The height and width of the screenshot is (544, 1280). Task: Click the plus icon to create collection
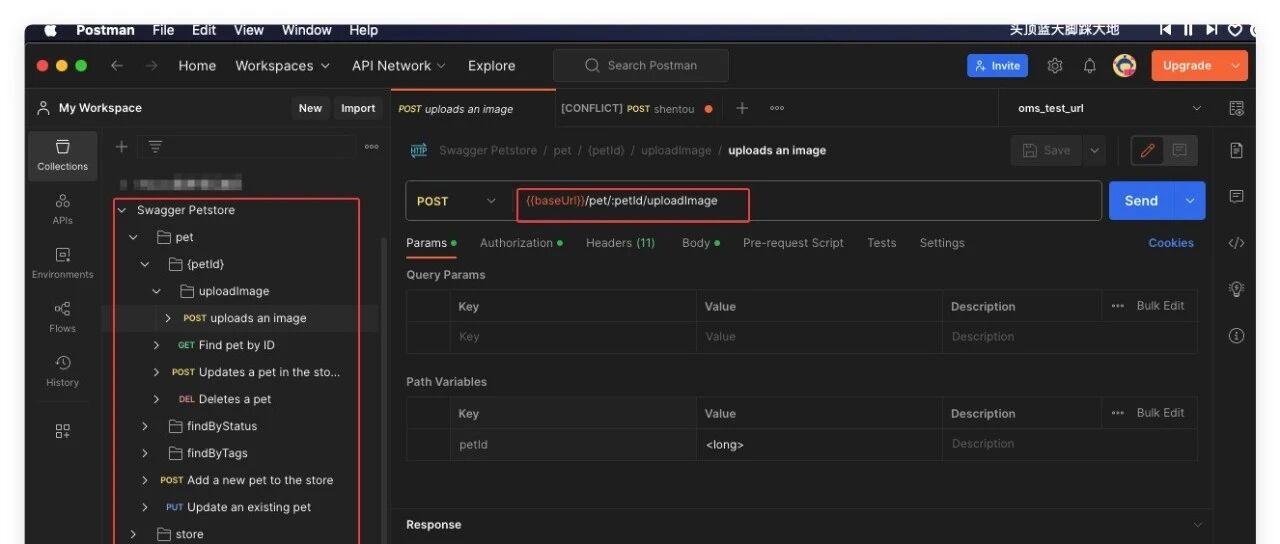(x=121, y=147)
